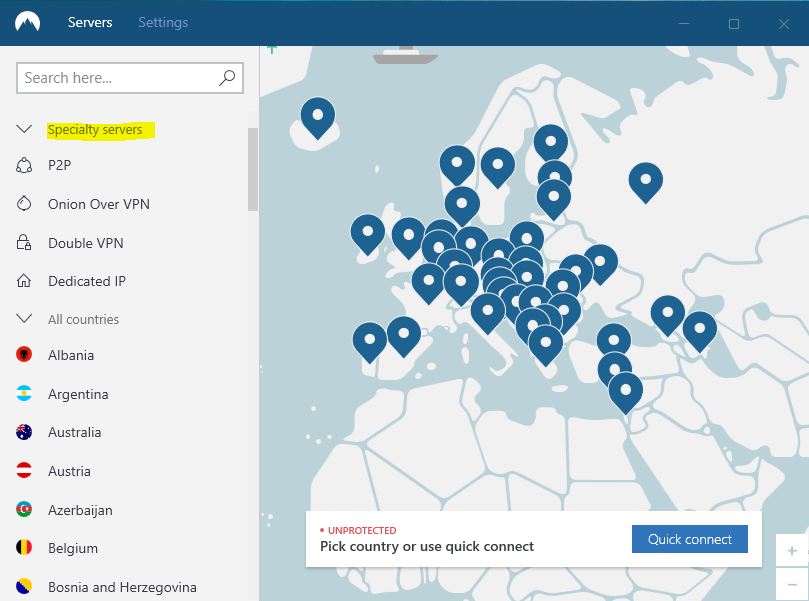Viewport: 809px width, 601px height.
Task: Click the server list scrollbar thumb
Action: (x=253, y=169)
